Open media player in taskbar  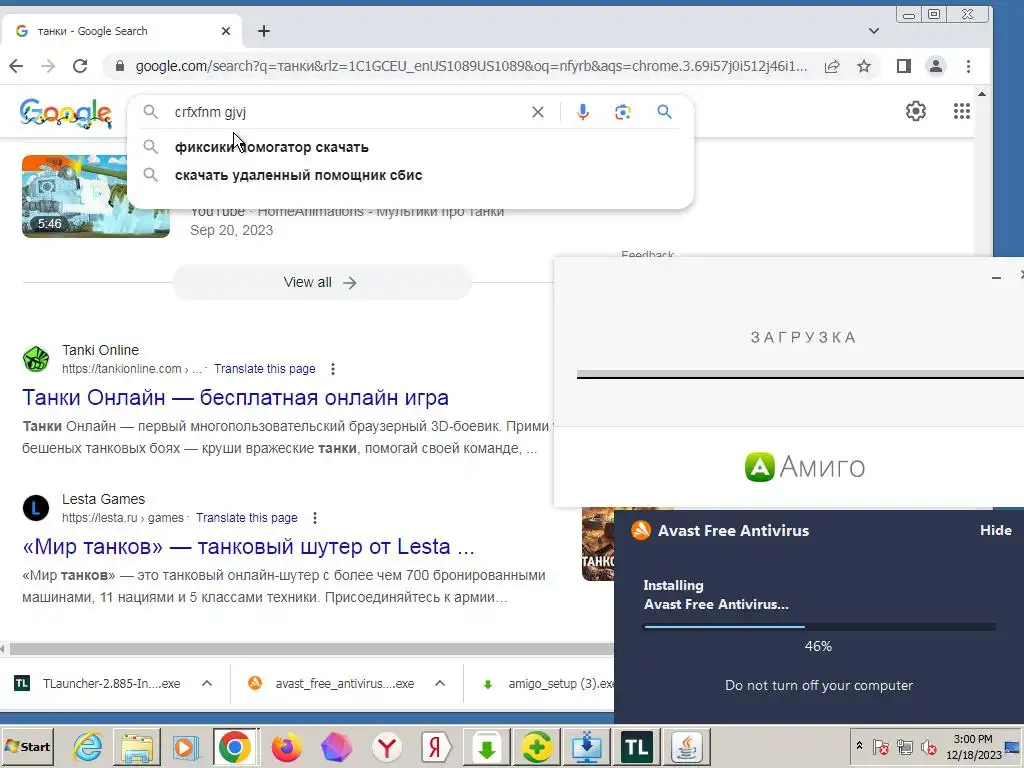[185, 746]
